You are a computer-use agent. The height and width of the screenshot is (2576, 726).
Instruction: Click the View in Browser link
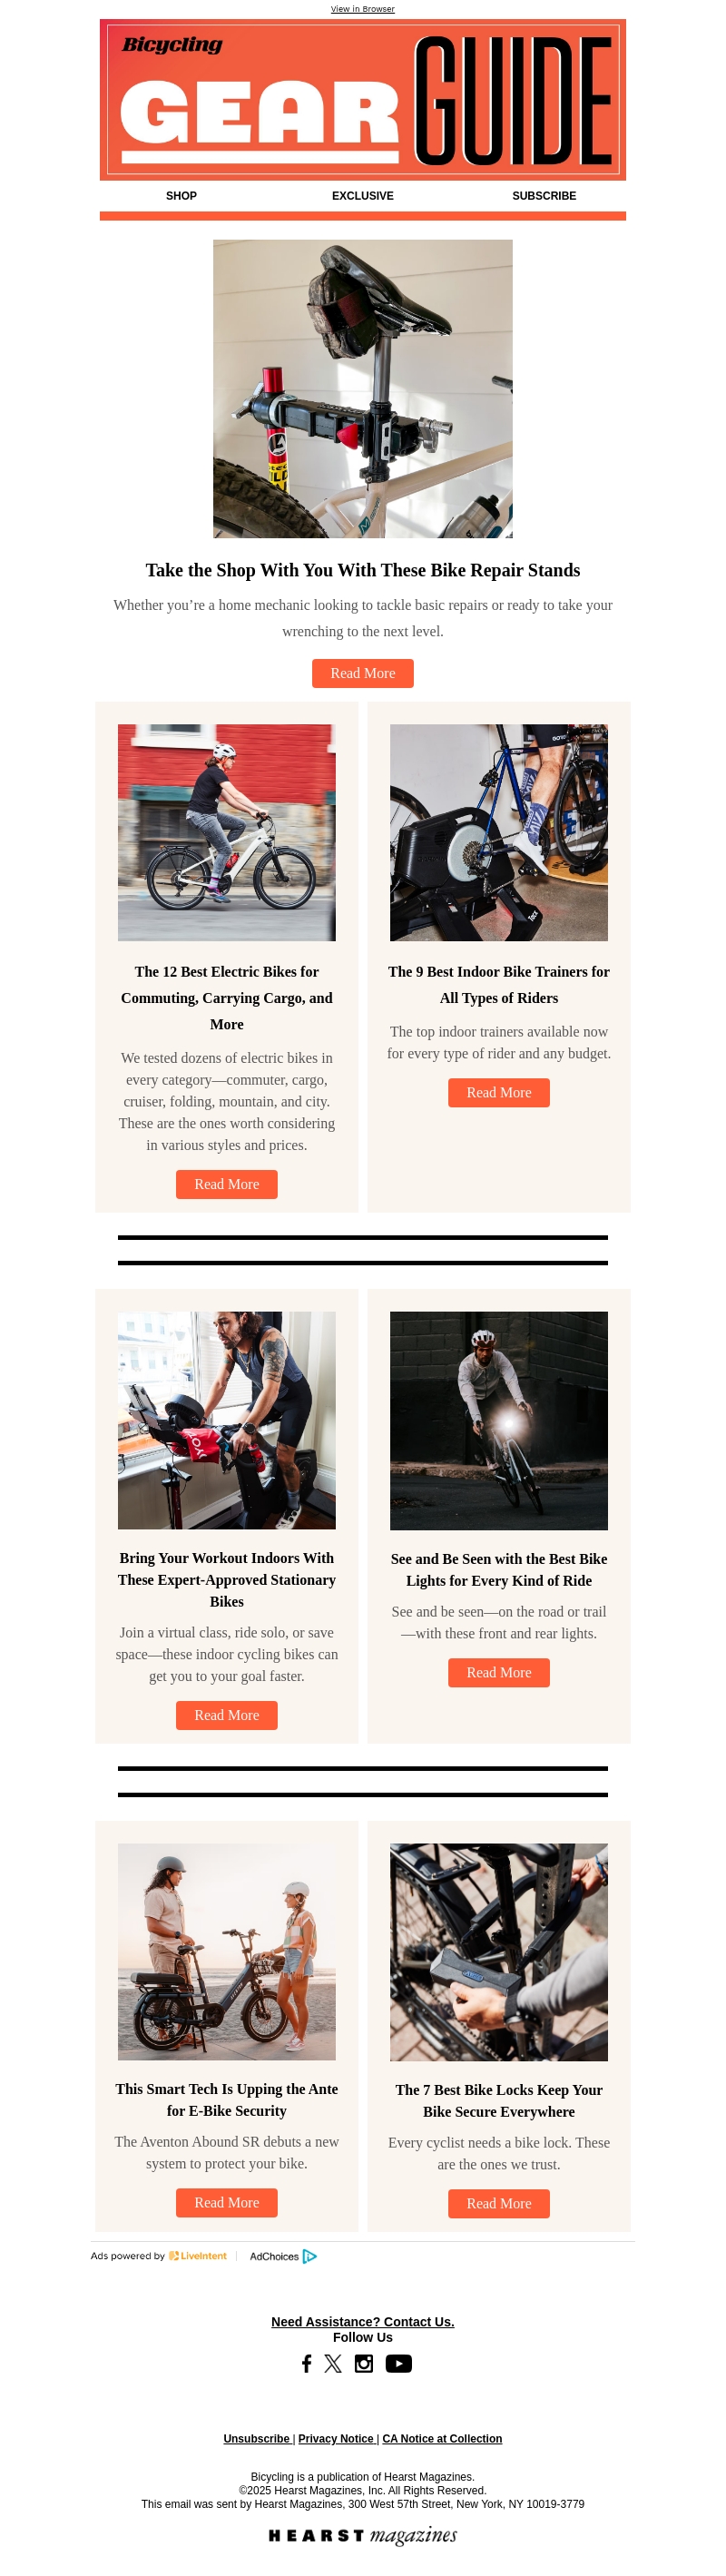[x=363, y=9]
